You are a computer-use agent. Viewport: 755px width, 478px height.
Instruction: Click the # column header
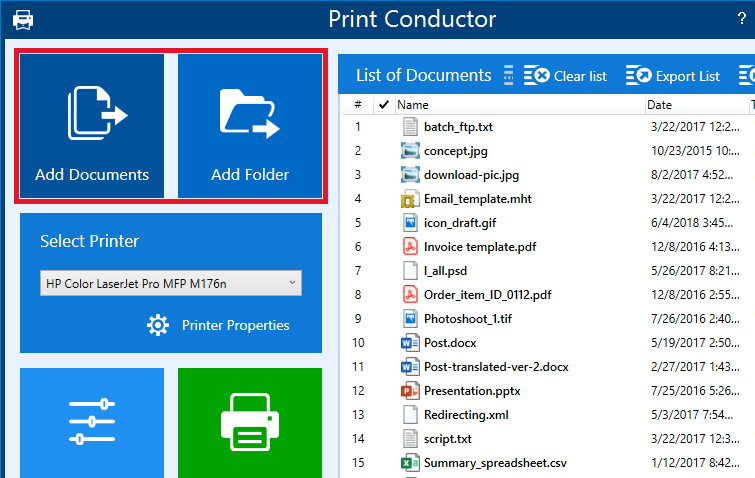click(358, 104)
